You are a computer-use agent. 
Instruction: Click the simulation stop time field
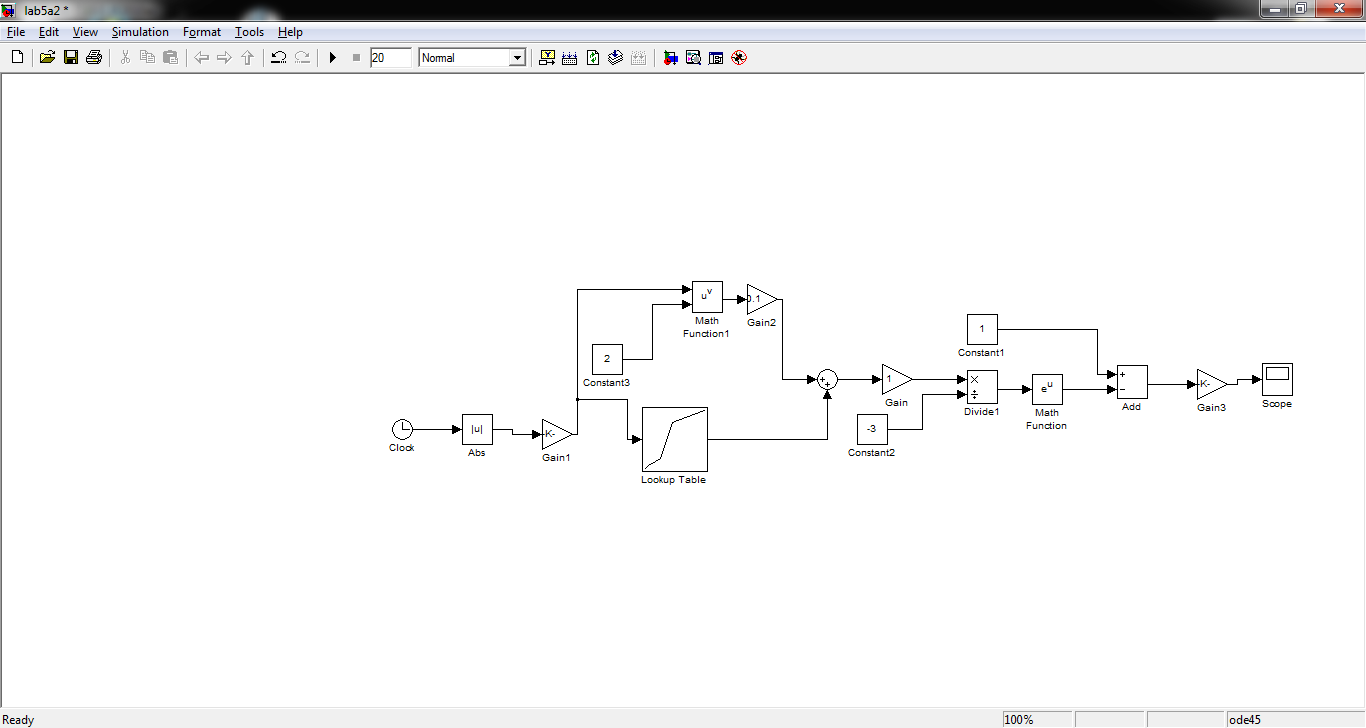[x=390, y=58]
